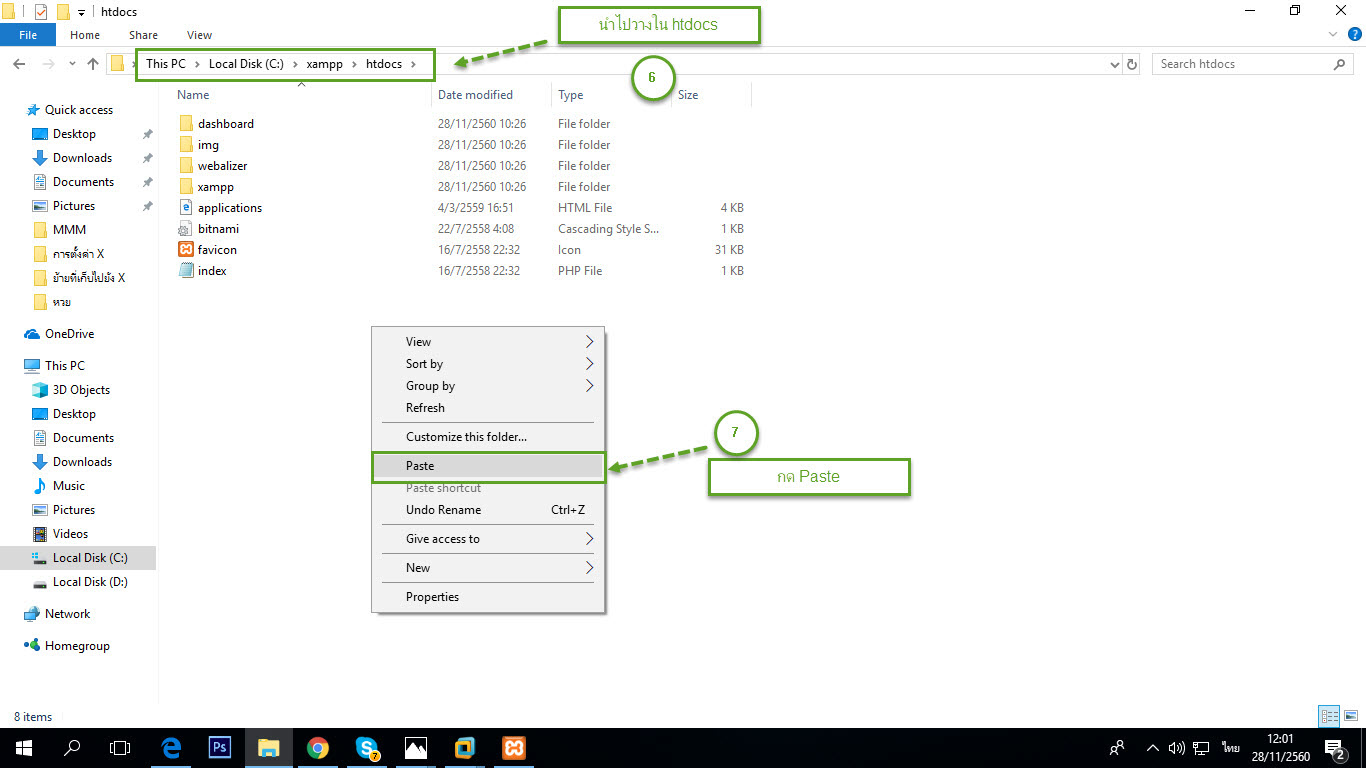Open the Share ribbon tab
Image resolution: width=1366 pixels, height=768 pixels.
(143, 35)
